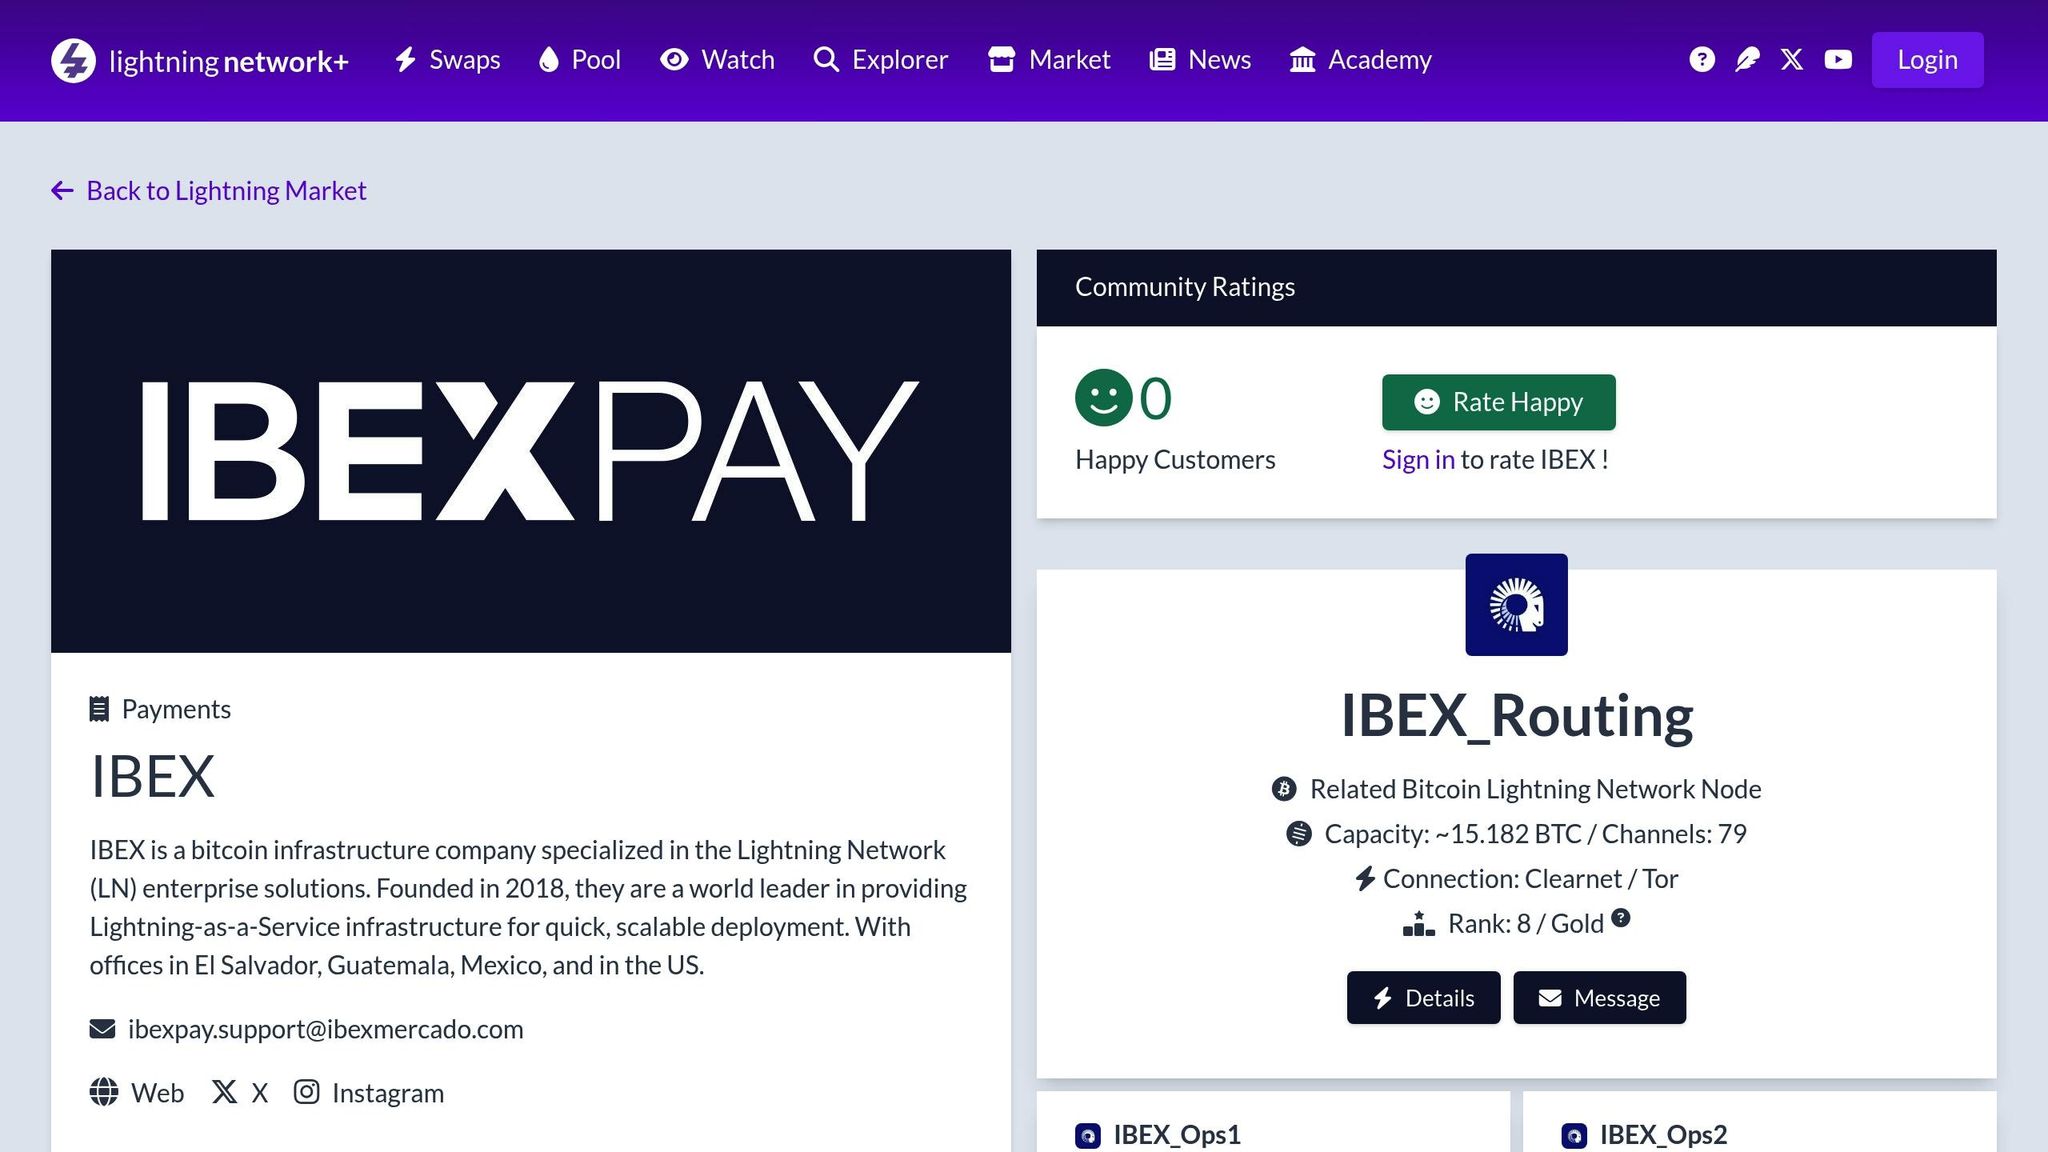Click the Bitcoin icon beside Related Node

coord(1284,789)
